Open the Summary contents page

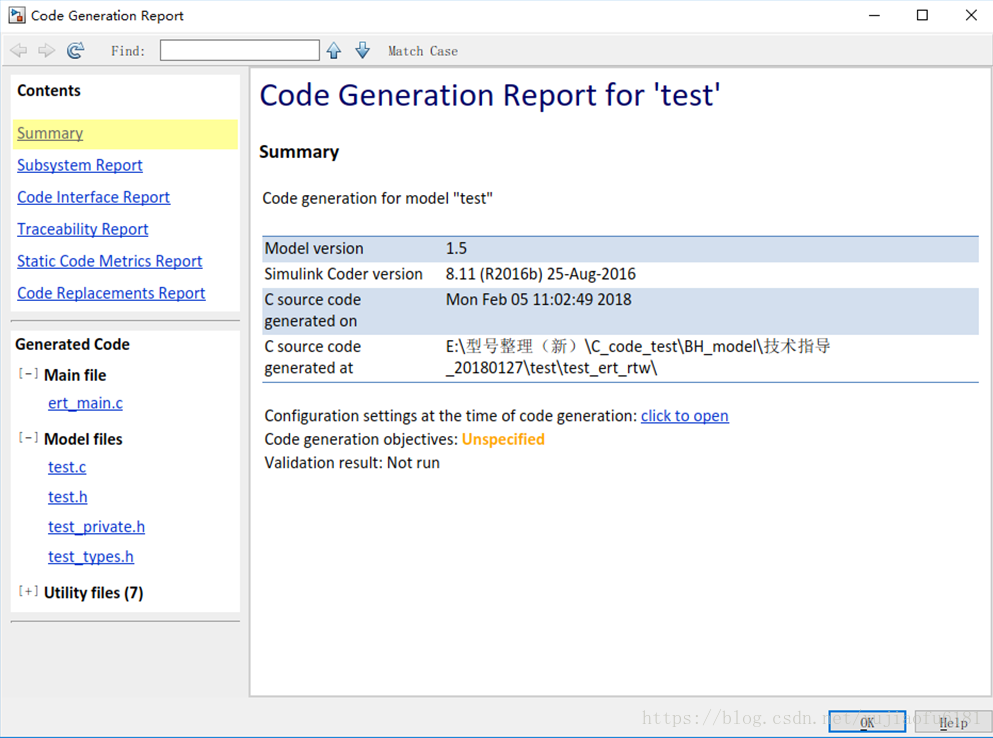pyautogui.click(x=50, y=134)
